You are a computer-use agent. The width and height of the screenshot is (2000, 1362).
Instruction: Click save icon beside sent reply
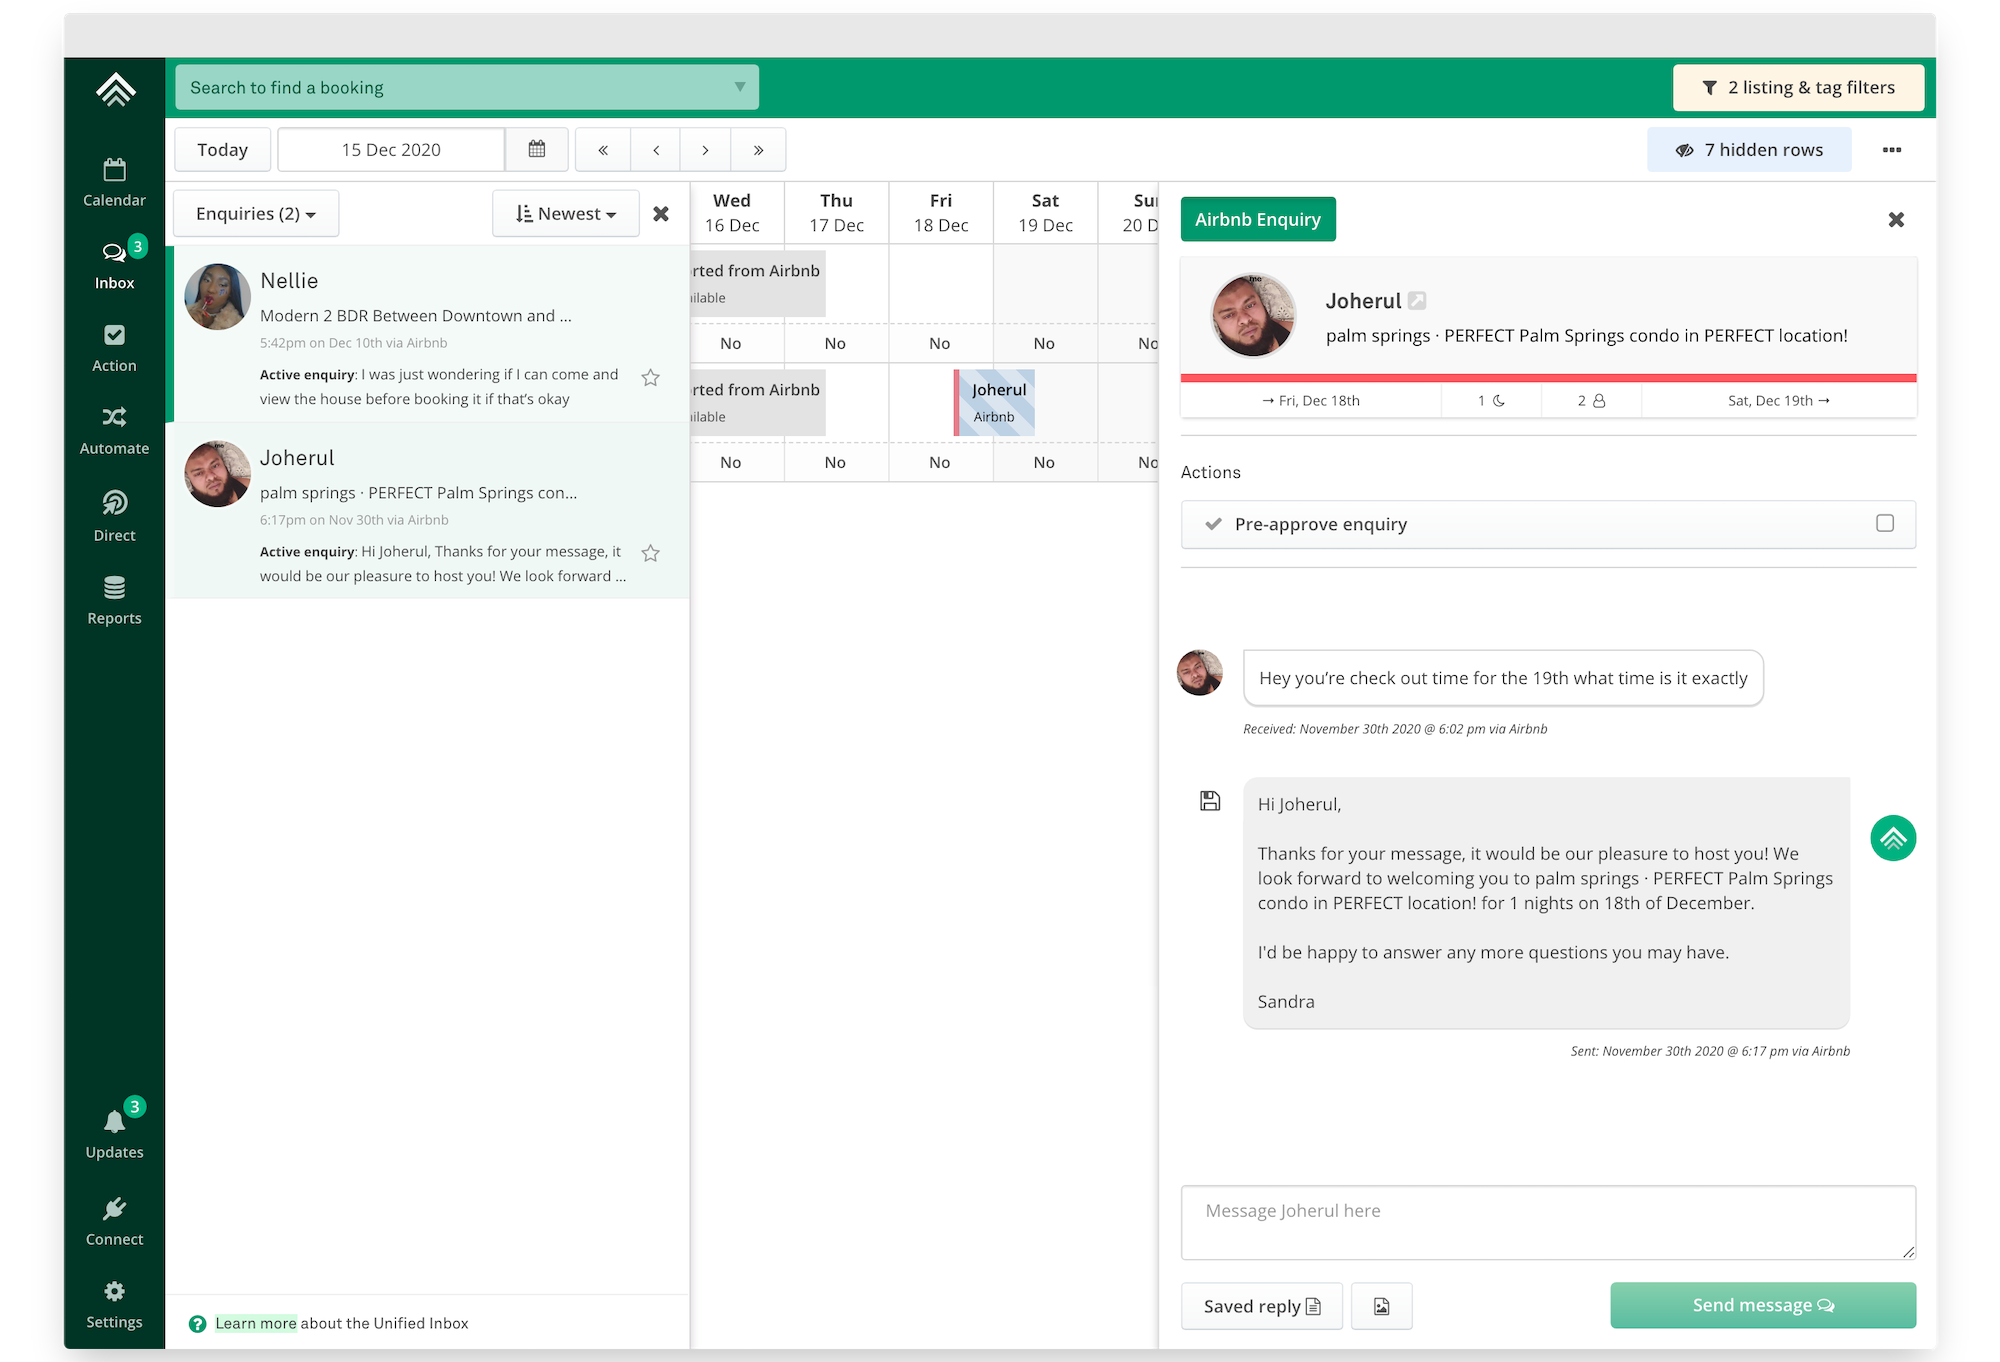click(x=1210, y=801)
